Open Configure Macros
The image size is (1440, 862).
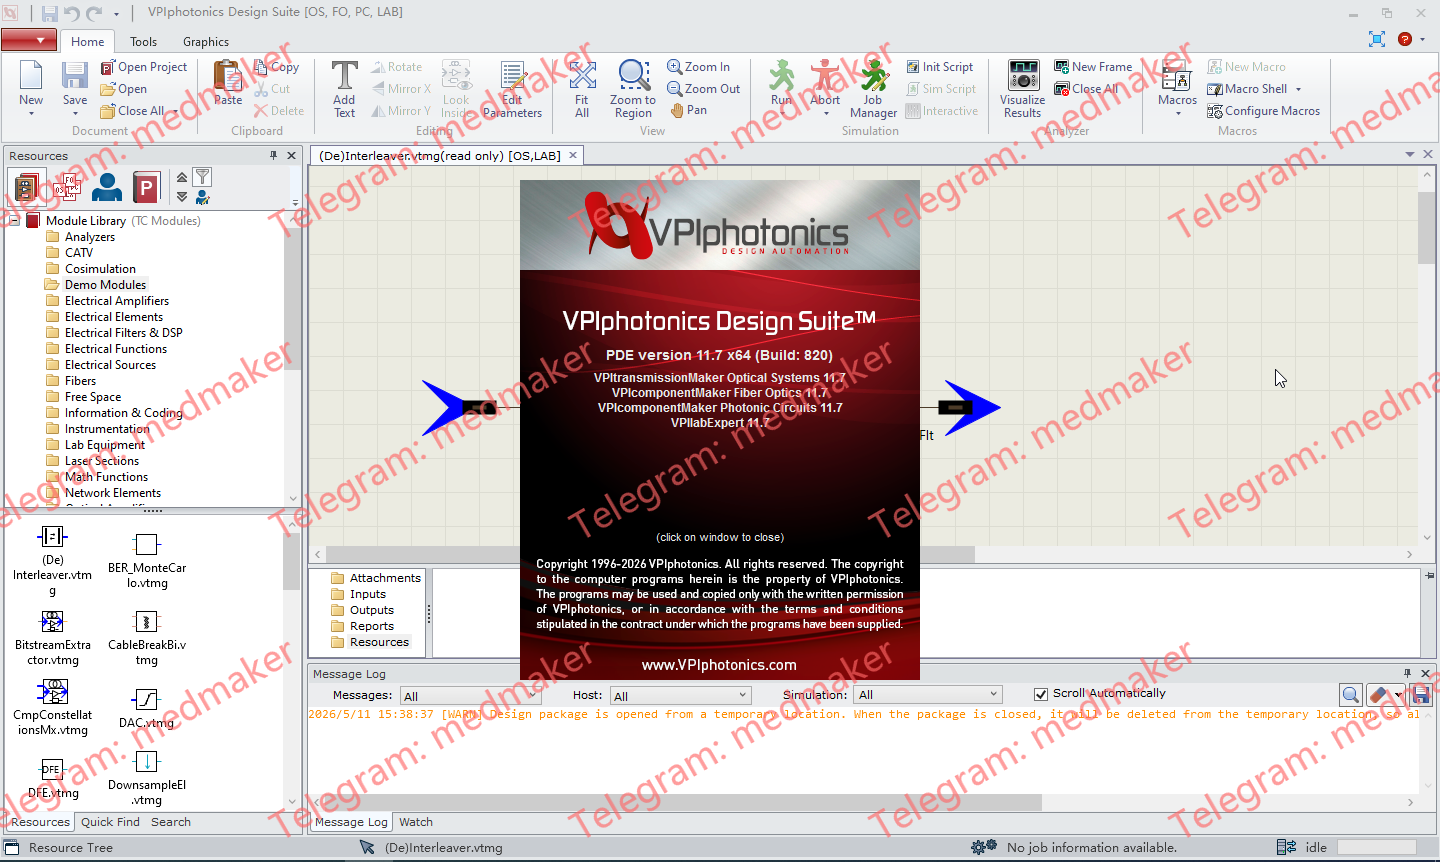1264,111
